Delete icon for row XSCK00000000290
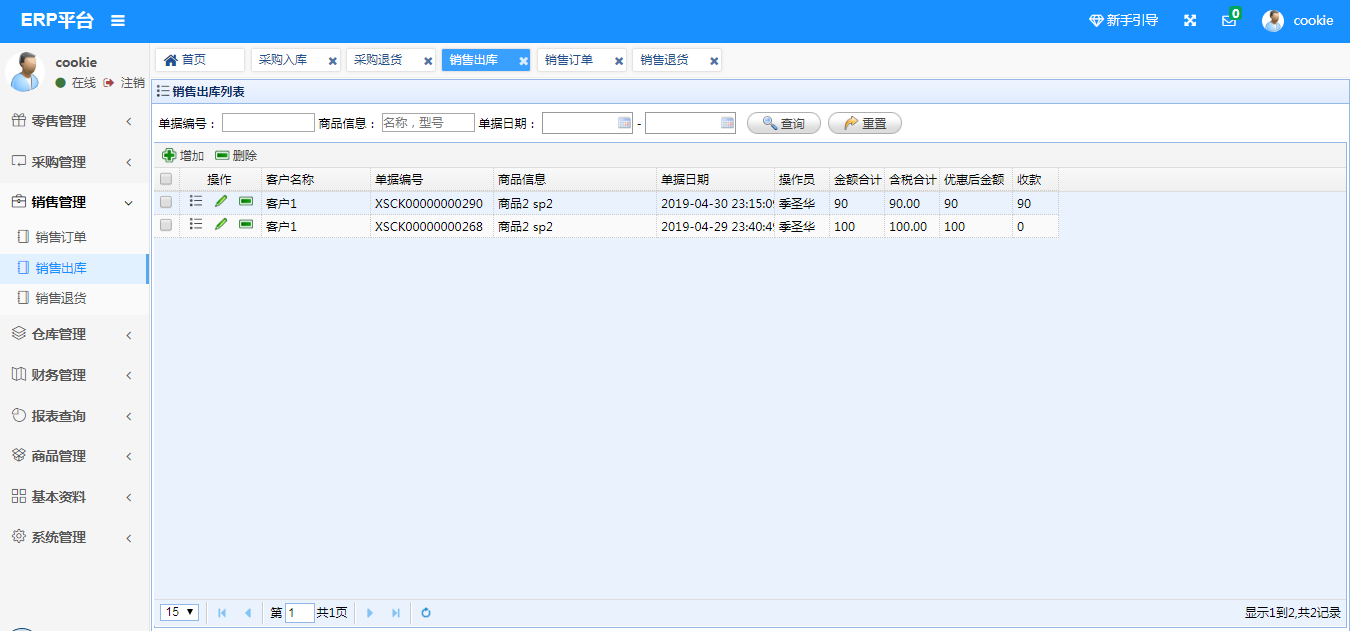 [246, 201]
